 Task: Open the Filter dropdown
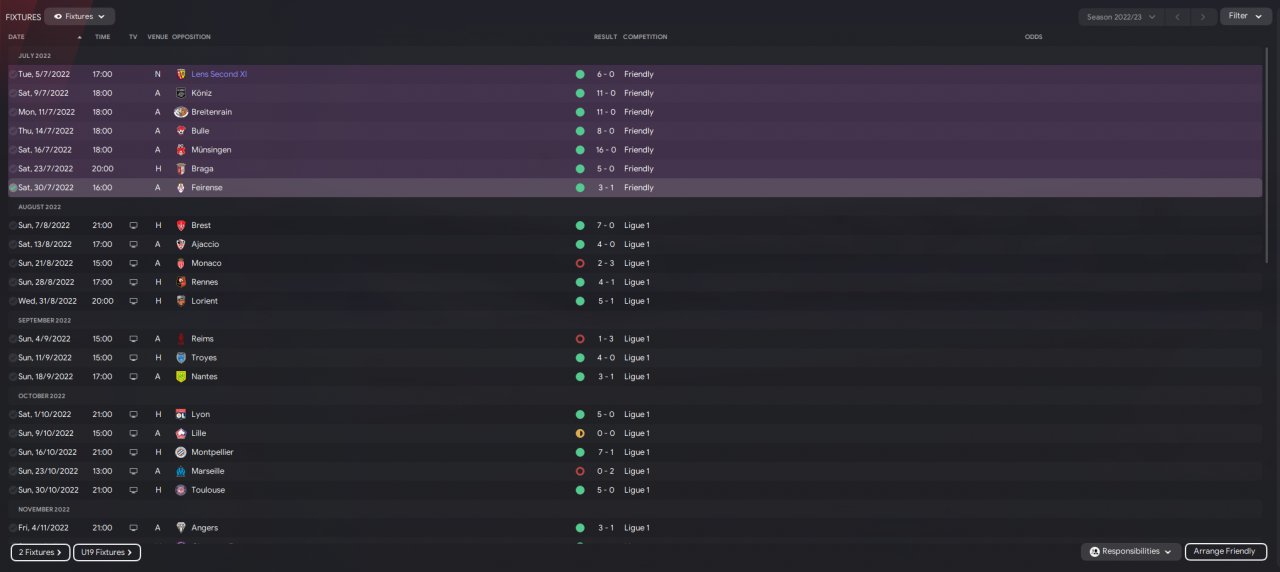point(1245,16)
